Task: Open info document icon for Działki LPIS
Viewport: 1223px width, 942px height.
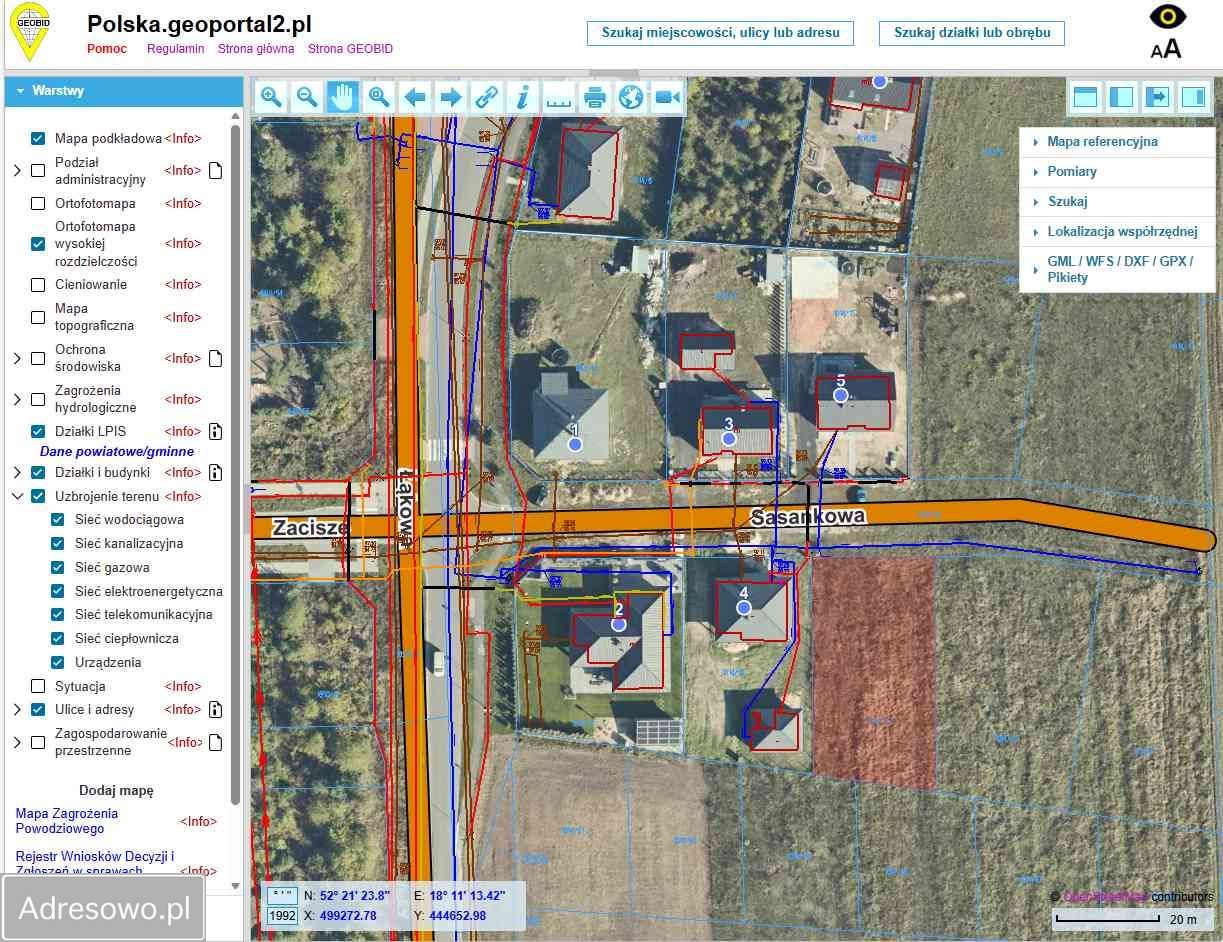Action: 215,431
